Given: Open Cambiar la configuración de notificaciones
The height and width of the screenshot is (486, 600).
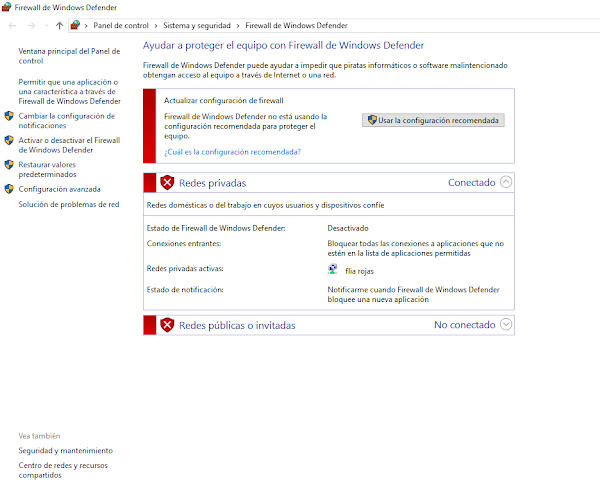Looking at the screenshot, I should pos(67,121).
